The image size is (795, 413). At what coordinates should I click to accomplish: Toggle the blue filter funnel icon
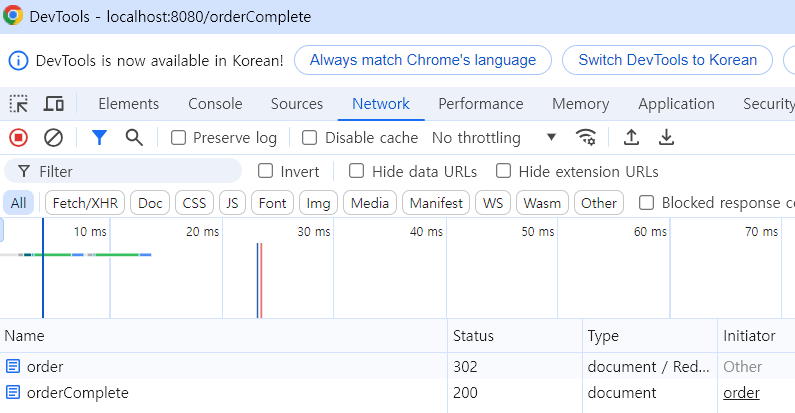(x=99, y=138)
